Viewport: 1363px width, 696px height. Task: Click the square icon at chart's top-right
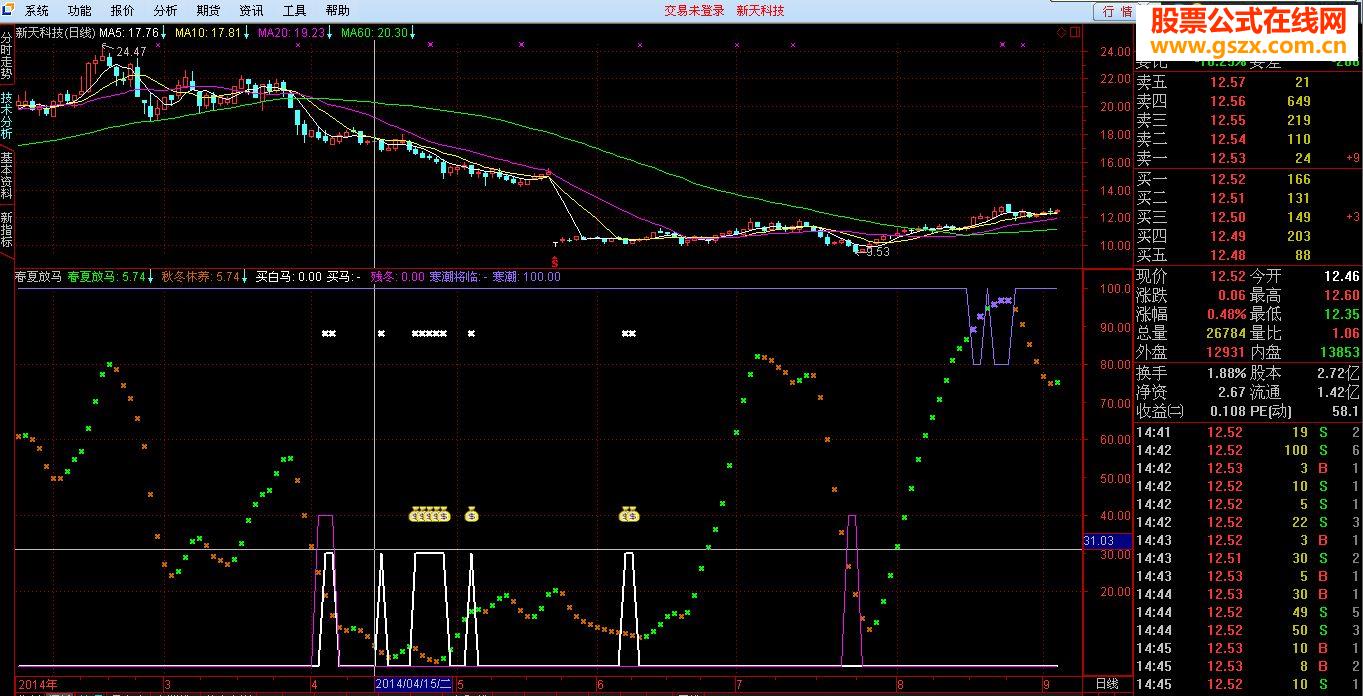[1075, 32]
